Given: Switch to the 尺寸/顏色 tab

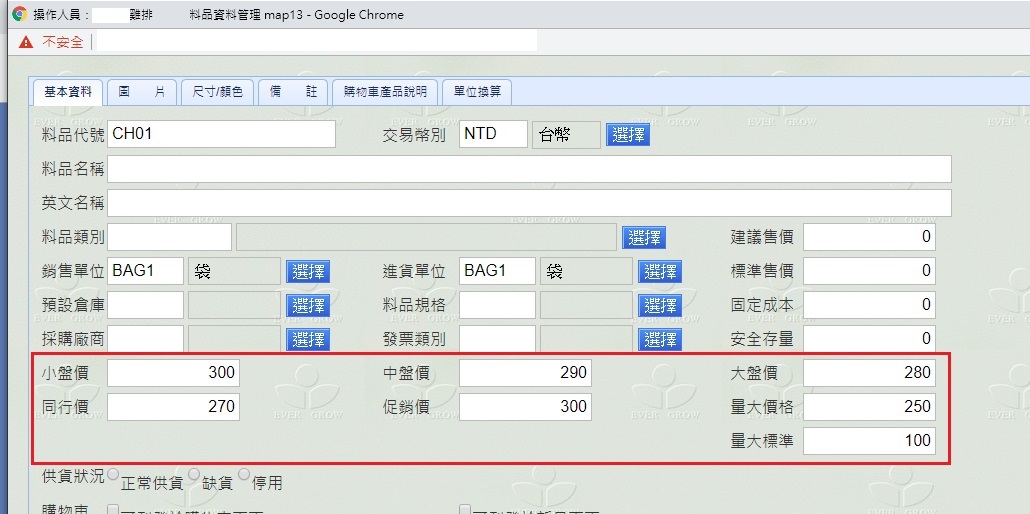Looking at the screenshot, I should pyautogui.click(x=217, y=92).
